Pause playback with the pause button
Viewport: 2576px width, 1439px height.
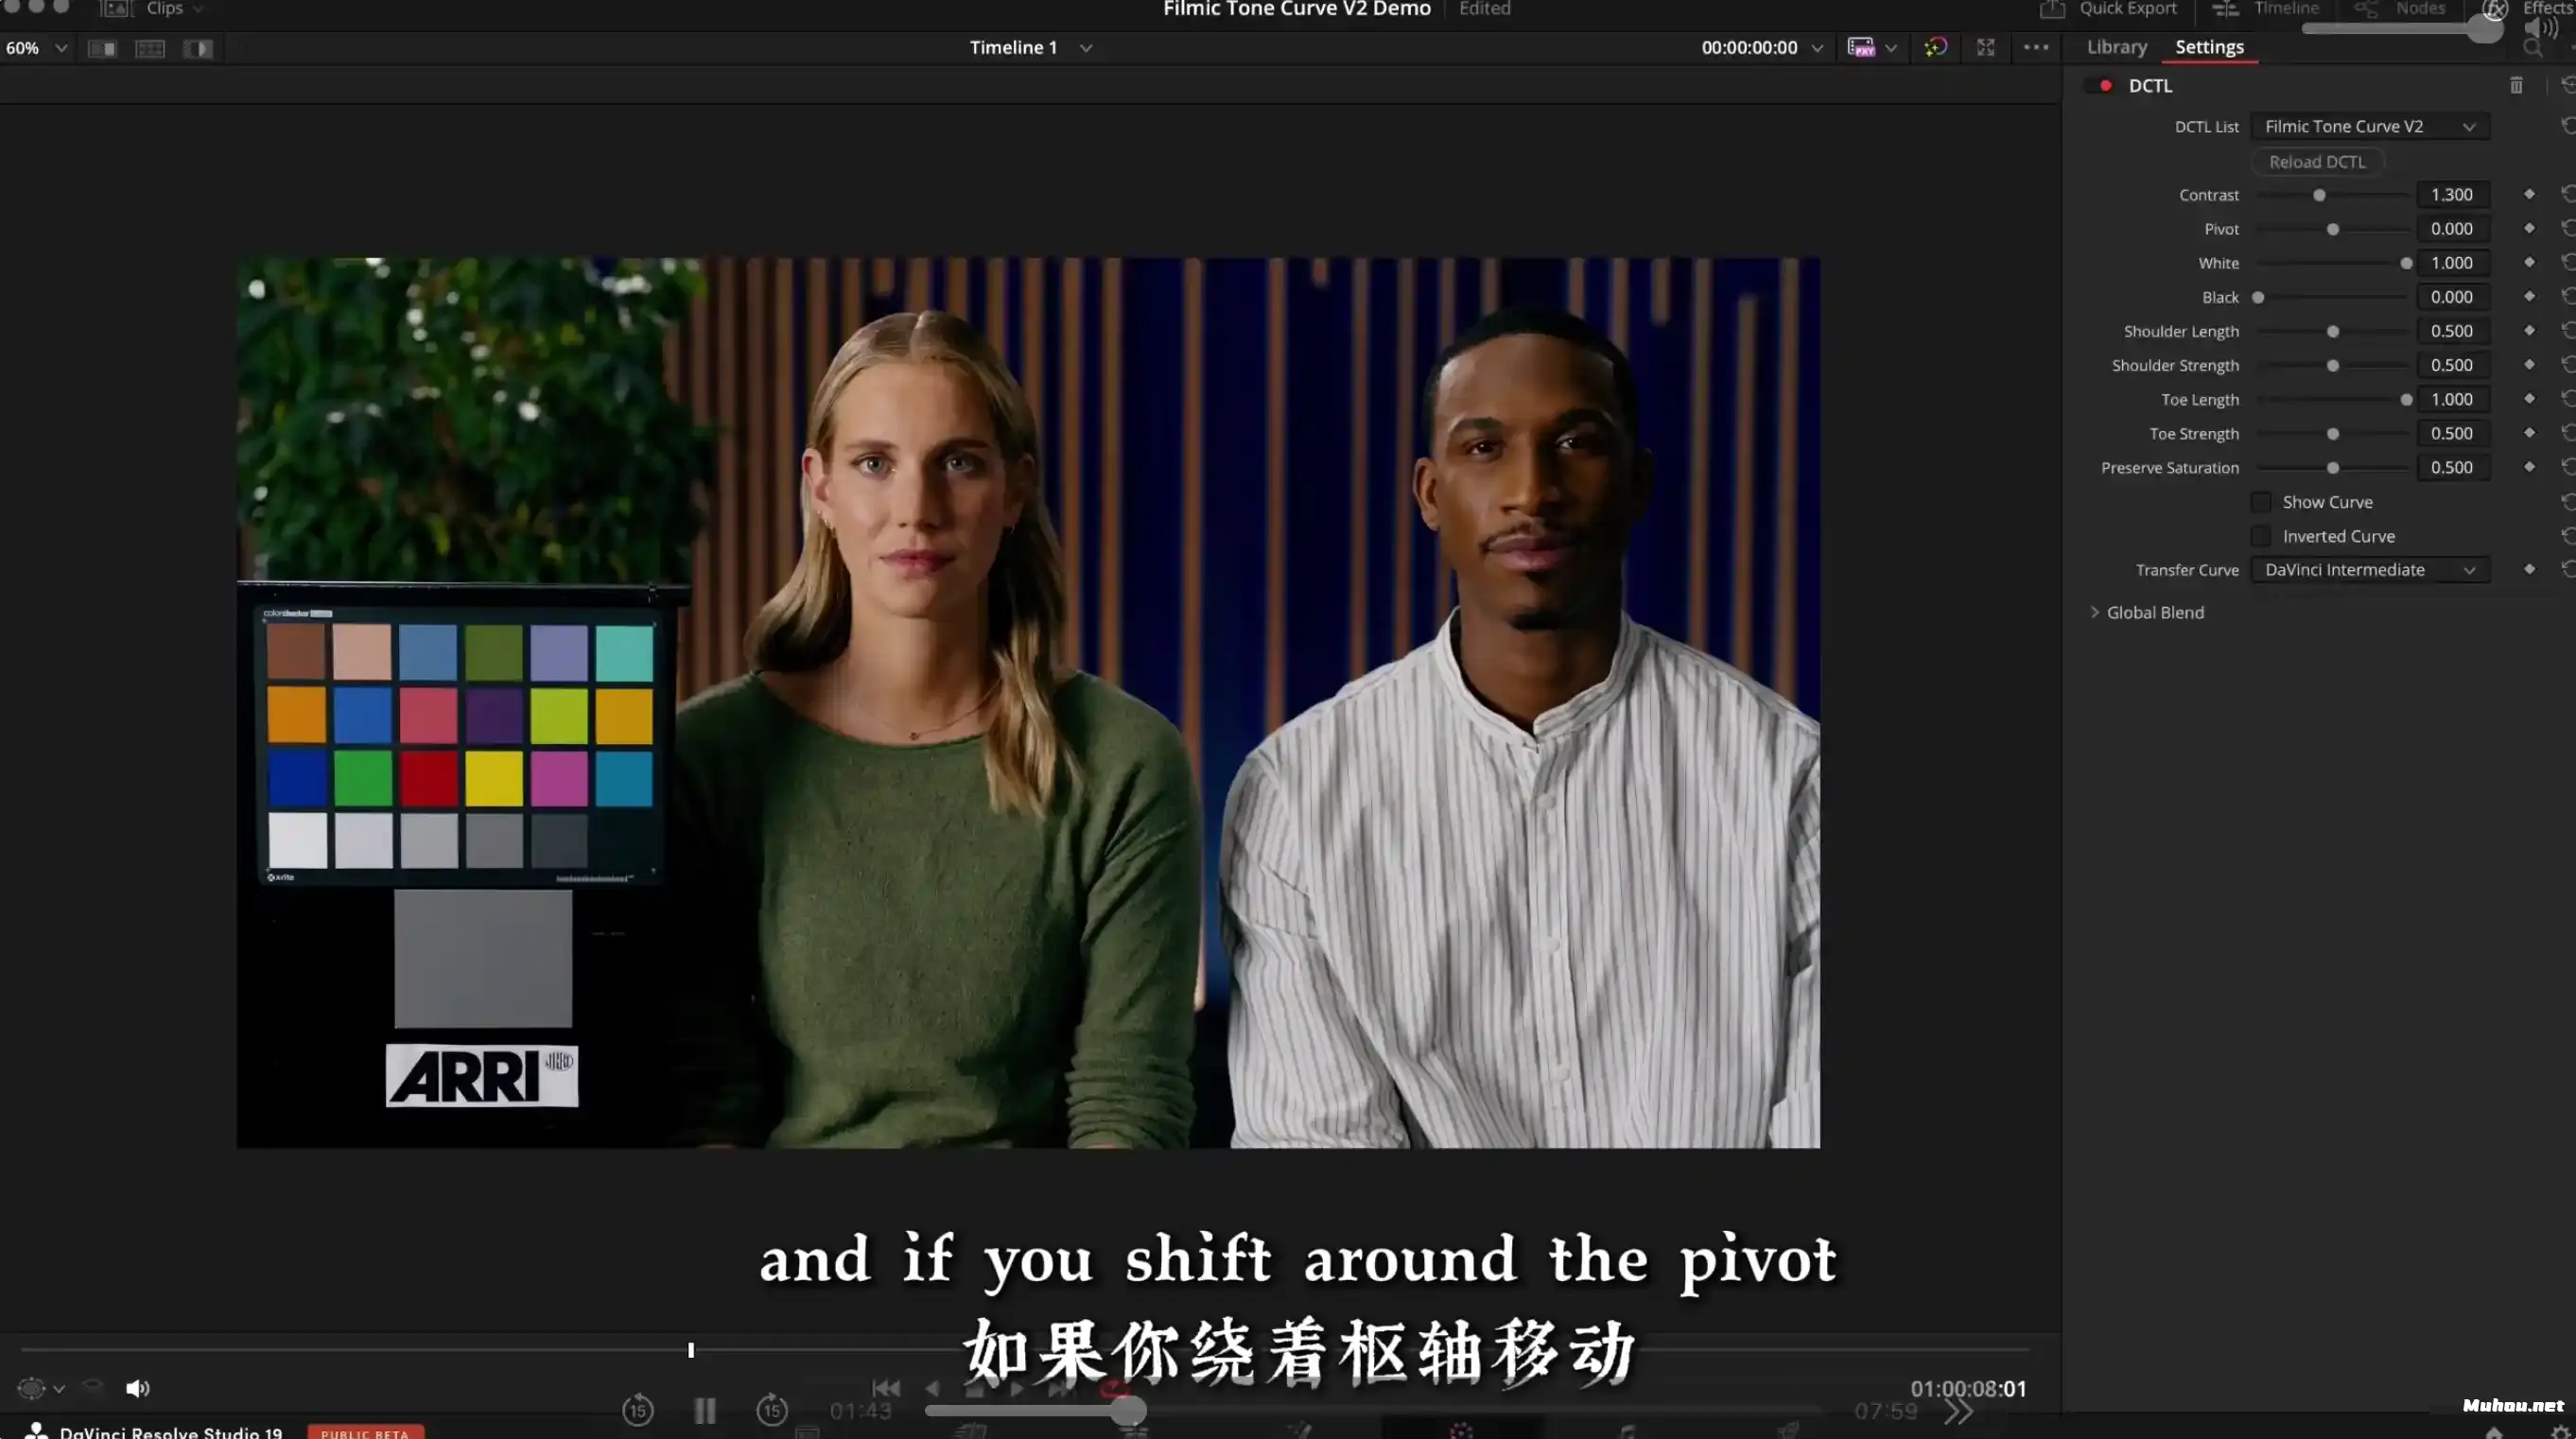coord(705,1411)
